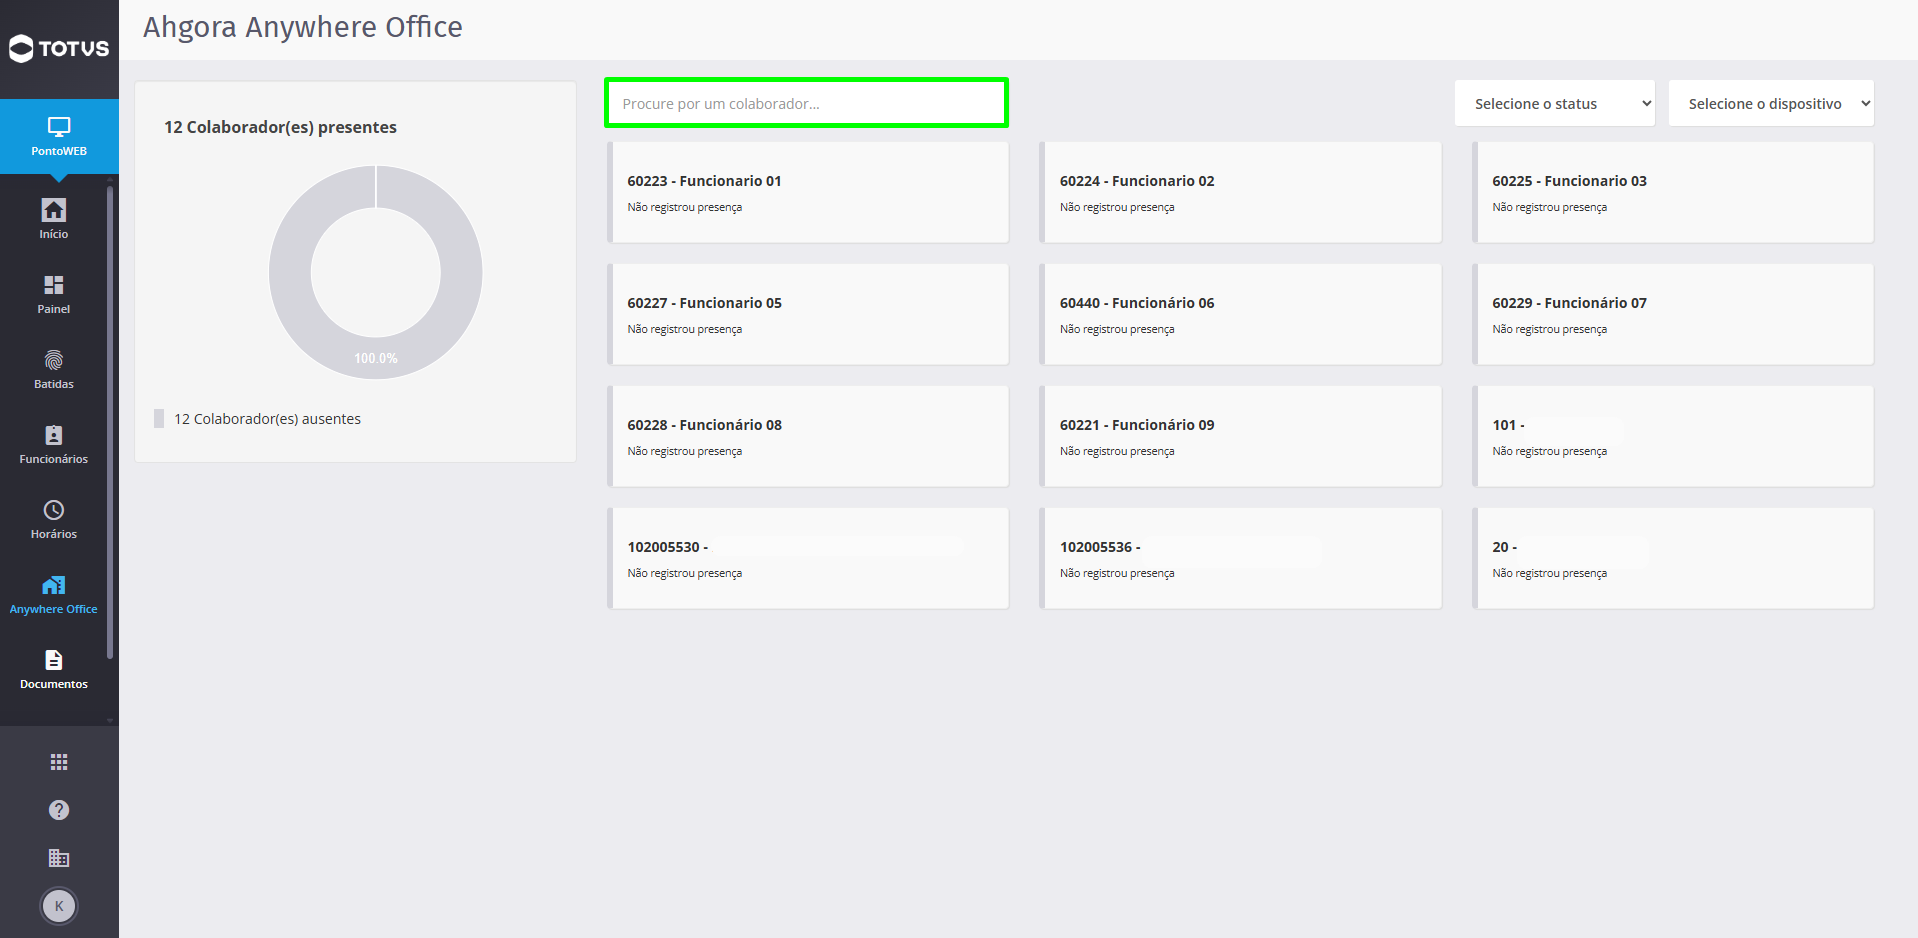Click the 100.0% donut chart segment
The image size is (1918, 938).
(376, 358)
